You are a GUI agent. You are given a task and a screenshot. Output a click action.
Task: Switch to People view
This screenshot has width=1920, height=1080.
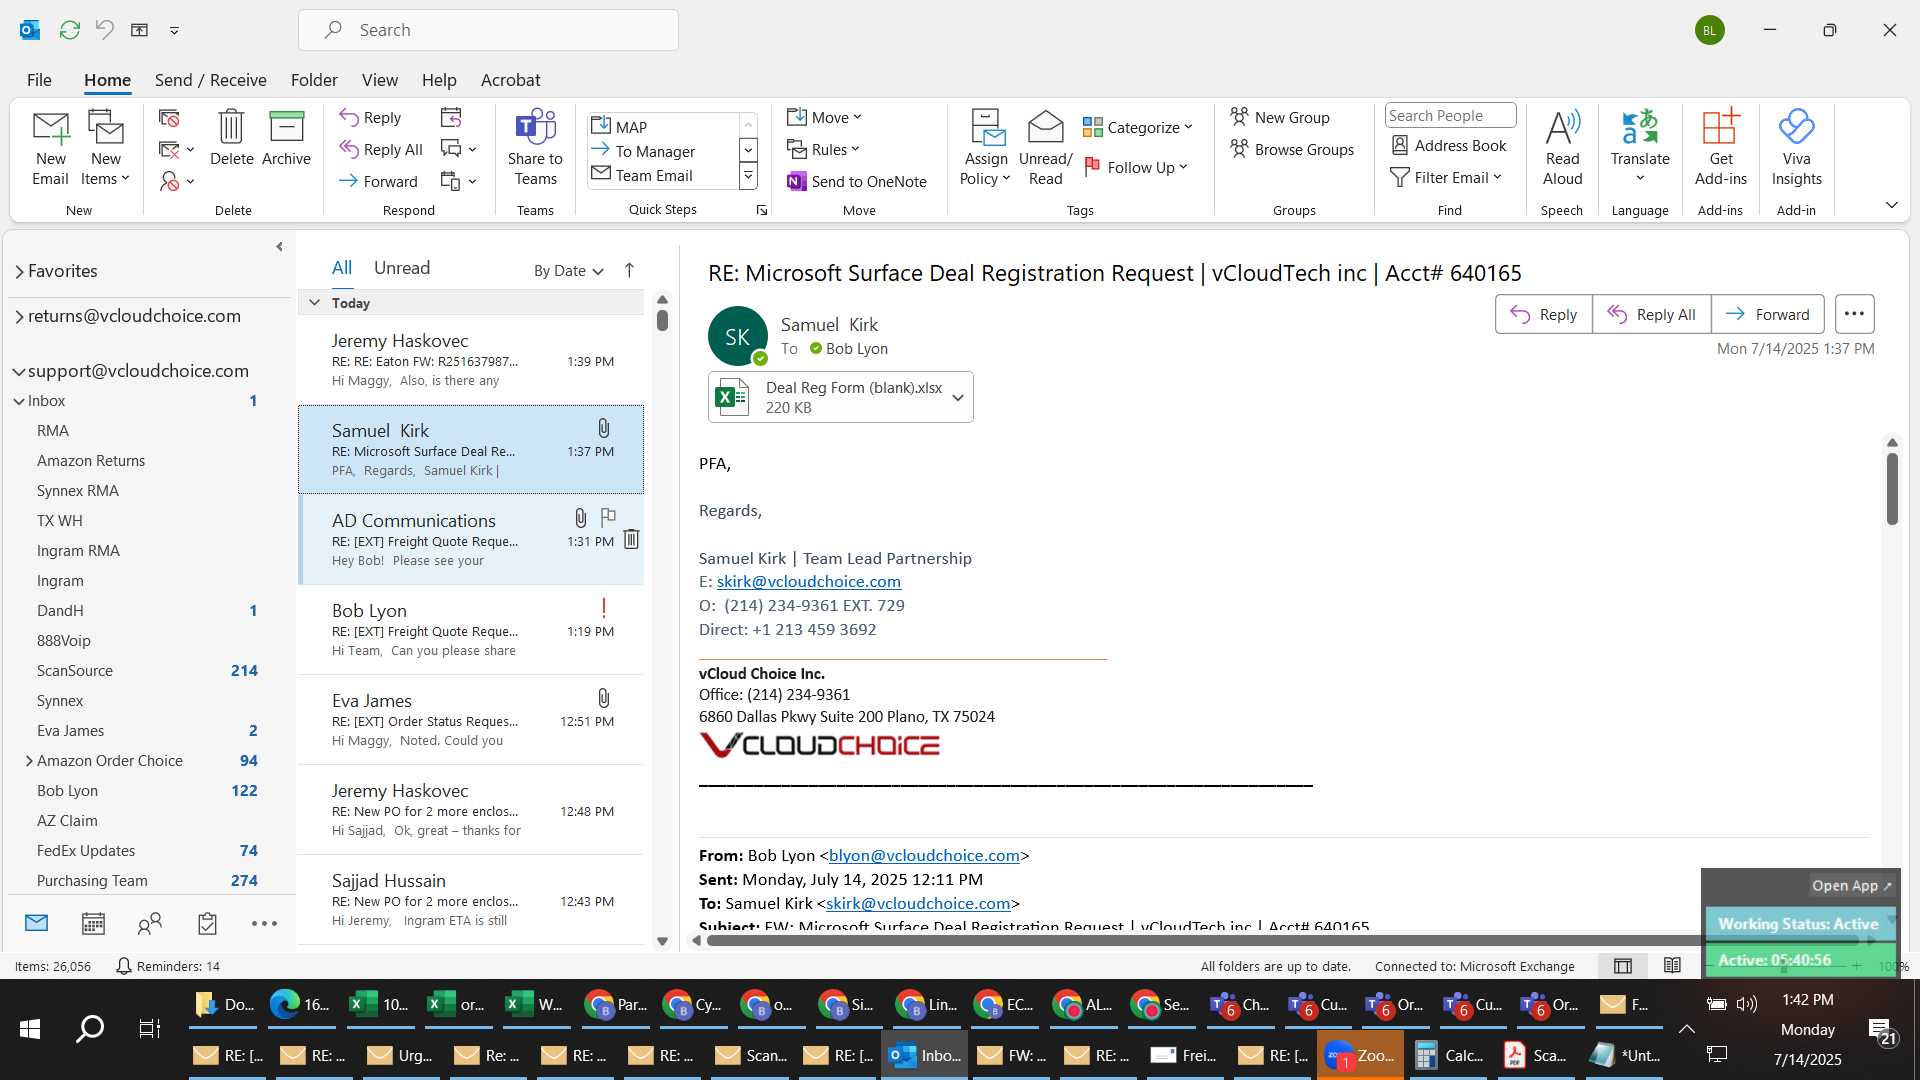(150, 923)
